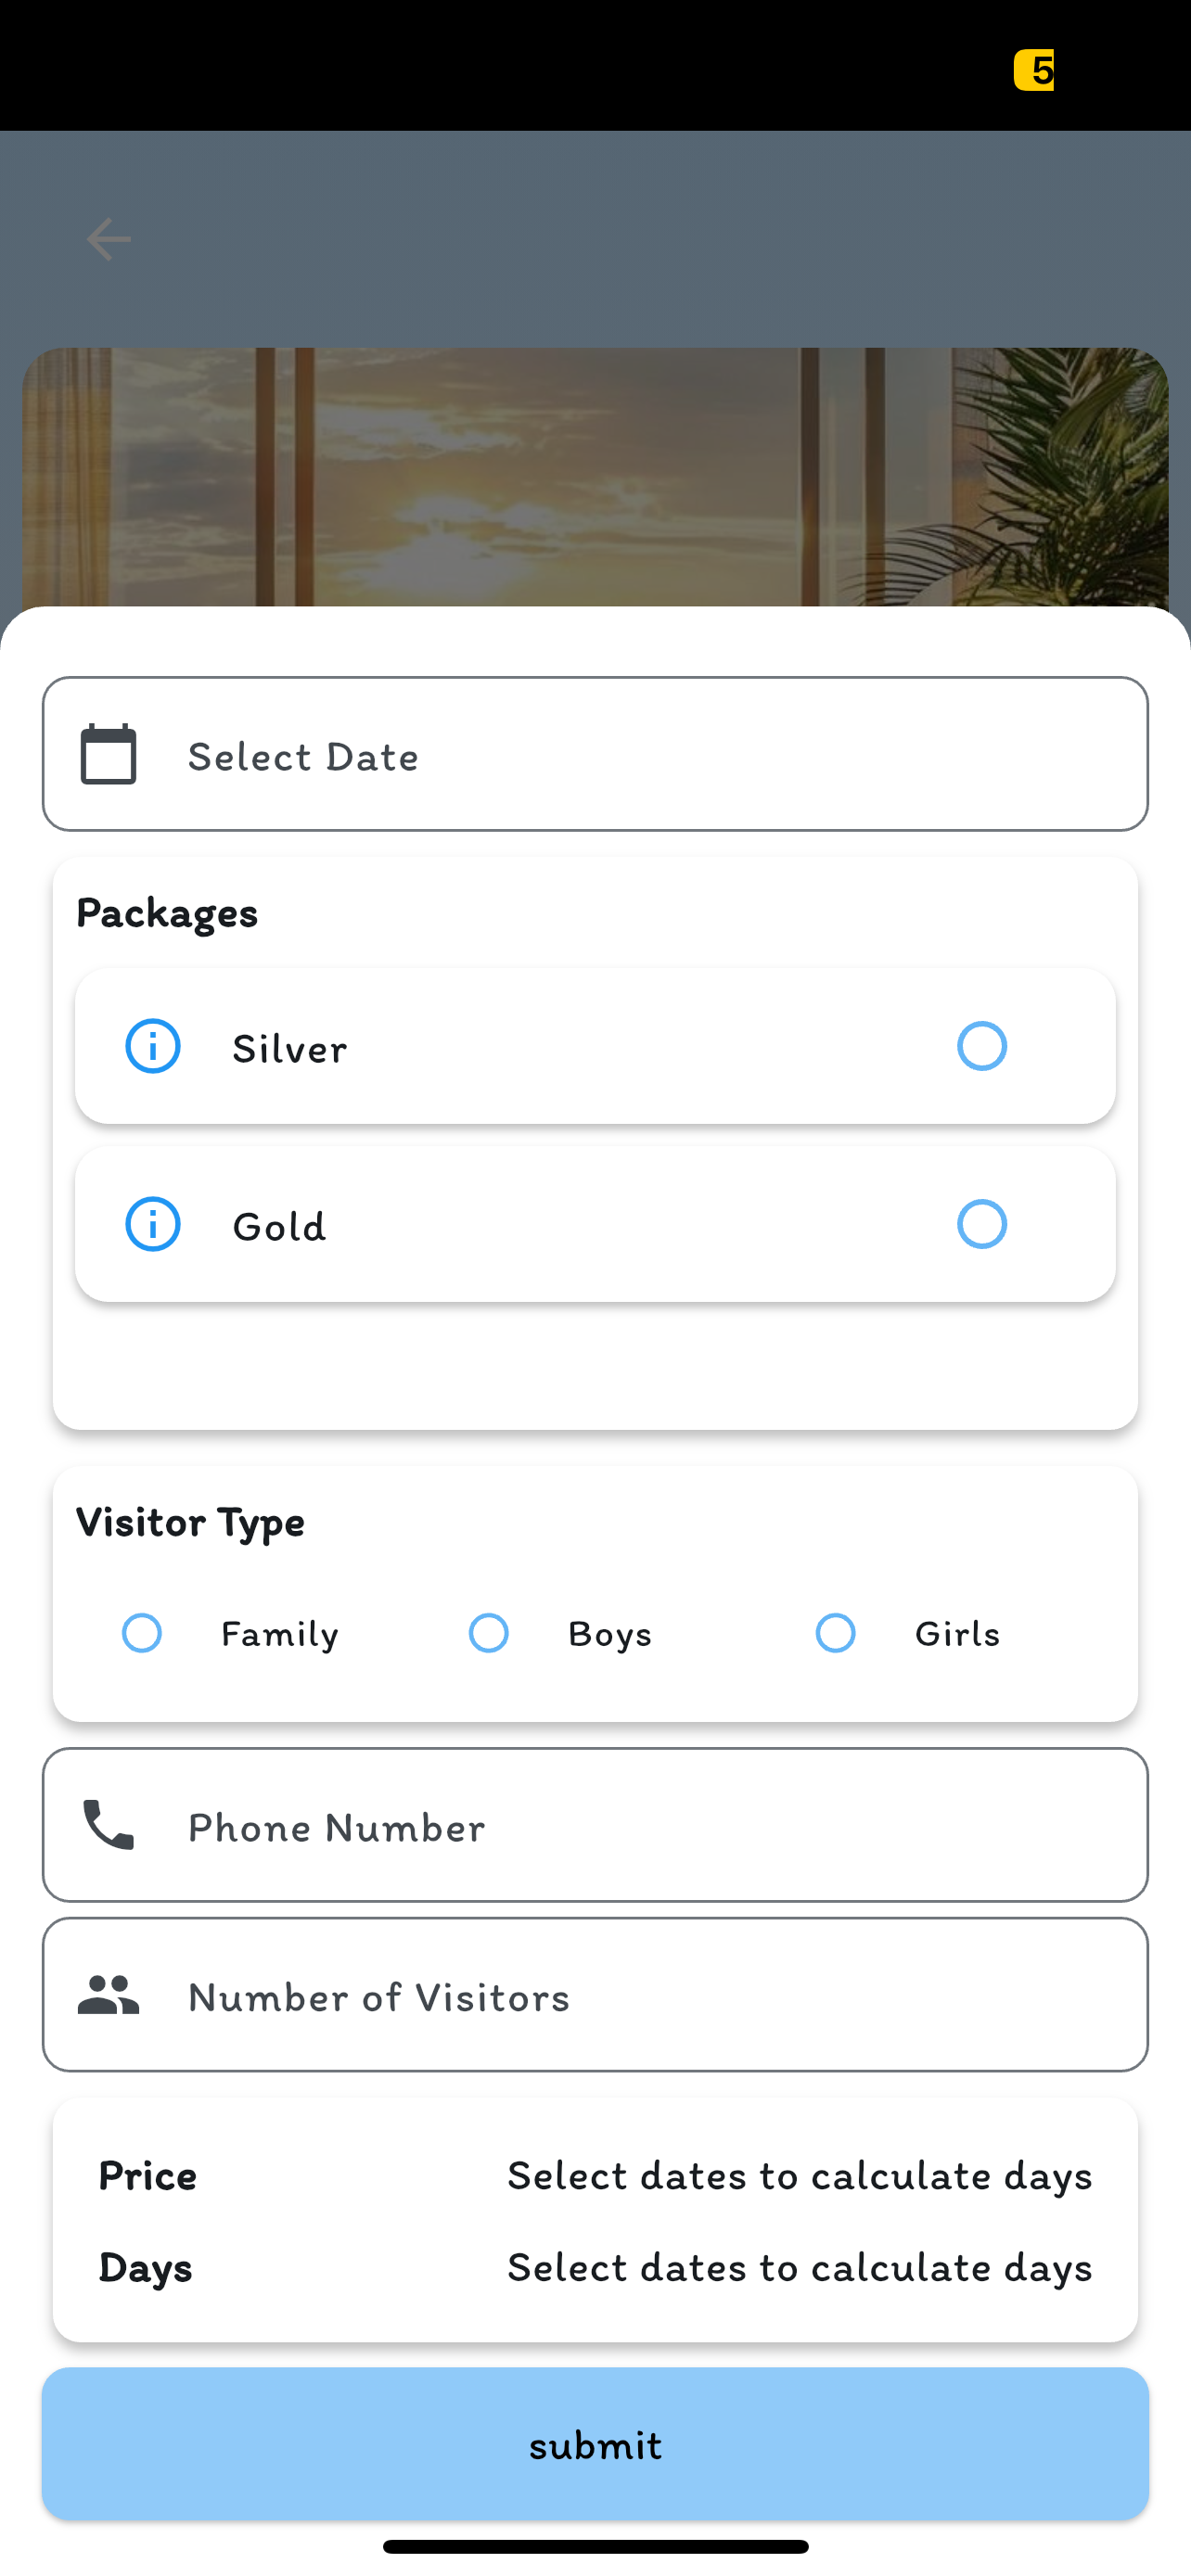Screen dimensions: 1191x2576
Task: Tap the sunset header photo
Action: [595, 477]
